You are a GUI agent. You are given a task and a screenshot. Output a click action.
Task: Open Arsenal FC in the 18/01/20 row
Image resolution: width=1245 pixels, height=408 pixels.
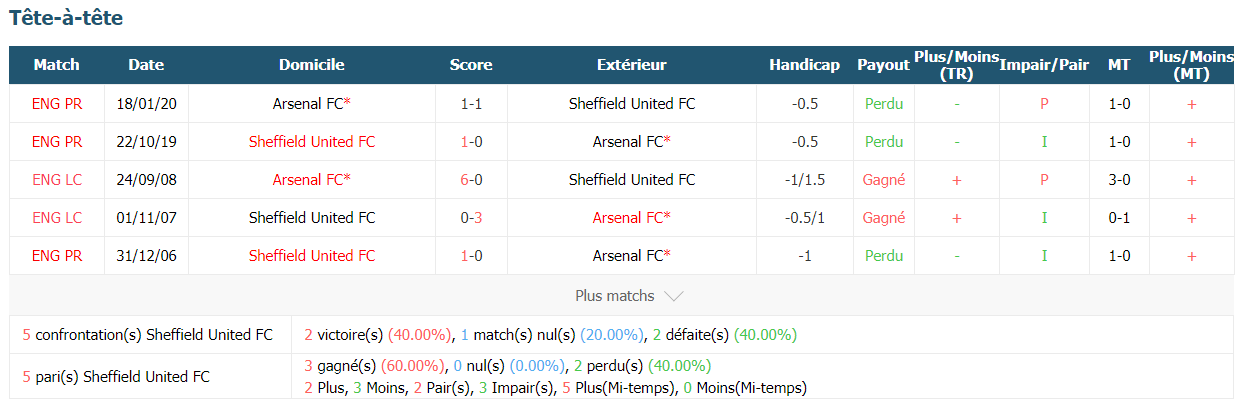tap(311, 103)
